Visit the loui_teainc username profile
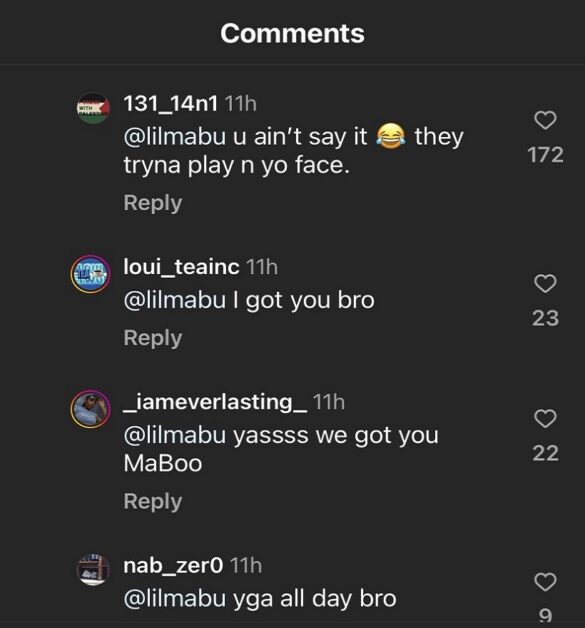The width and height of the screenshot is (585, 628). pyautogui.click(x=181, y=267)
